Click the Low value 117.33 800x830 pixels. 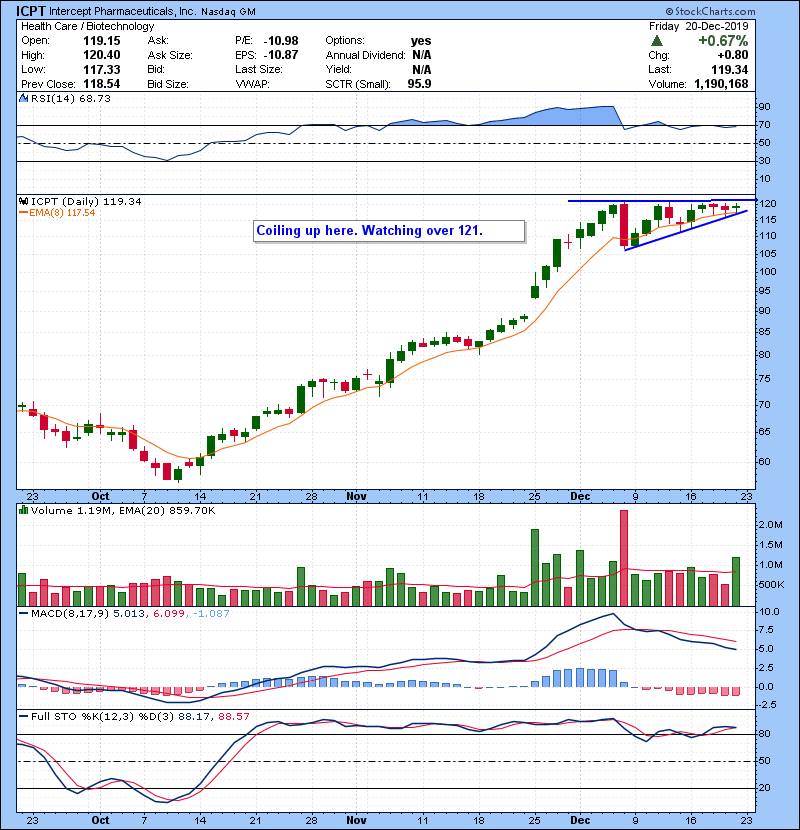point(102,69)
